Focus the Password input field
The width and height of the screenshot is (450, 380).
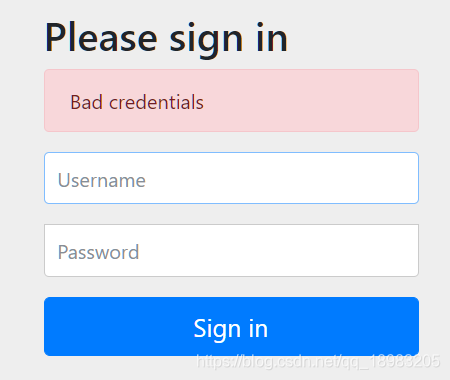click(231, 250)
